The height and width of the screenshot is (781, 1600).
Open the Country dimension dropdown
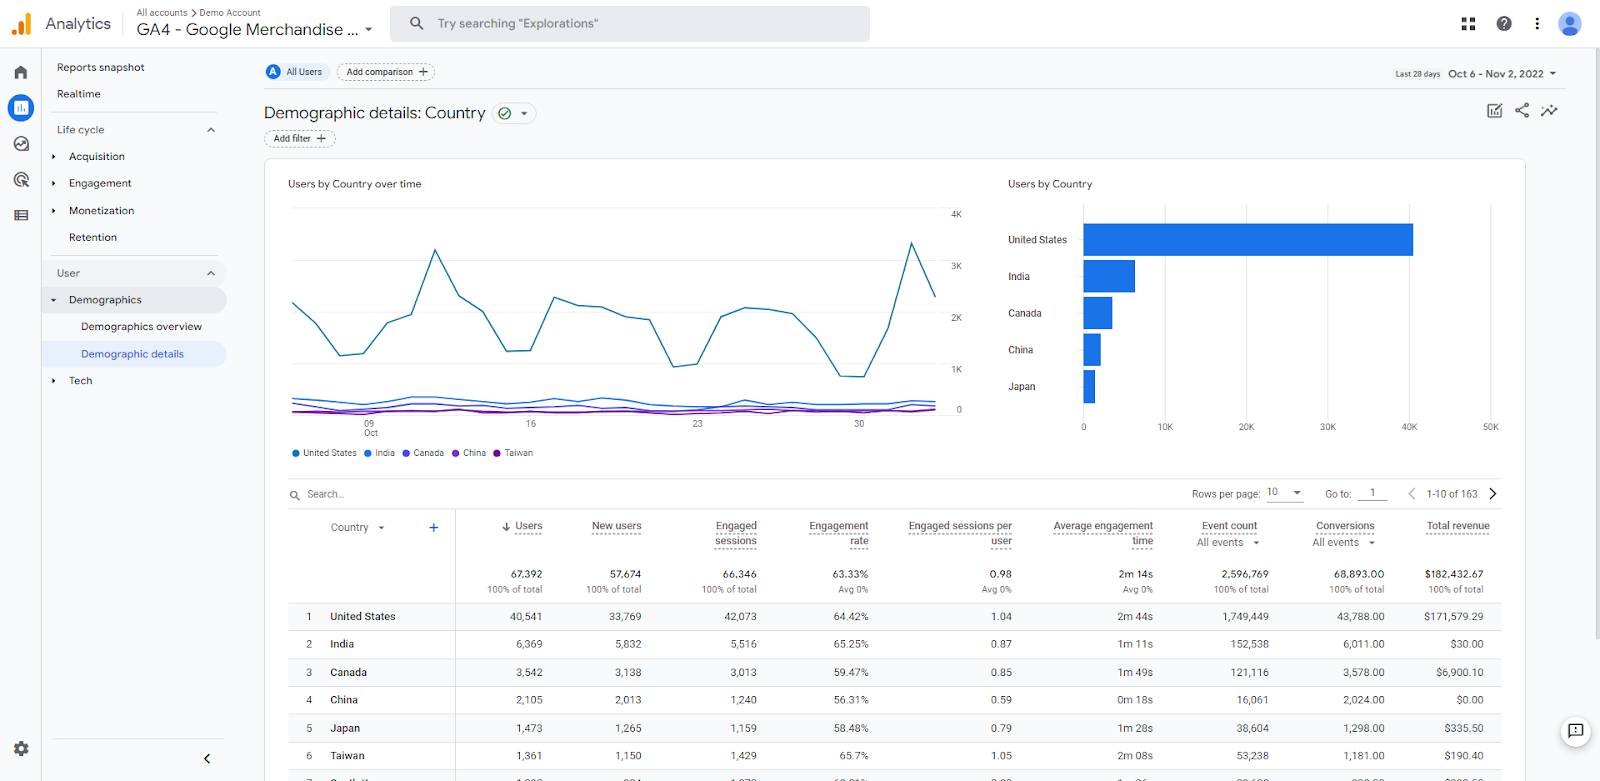pos(357,528)
